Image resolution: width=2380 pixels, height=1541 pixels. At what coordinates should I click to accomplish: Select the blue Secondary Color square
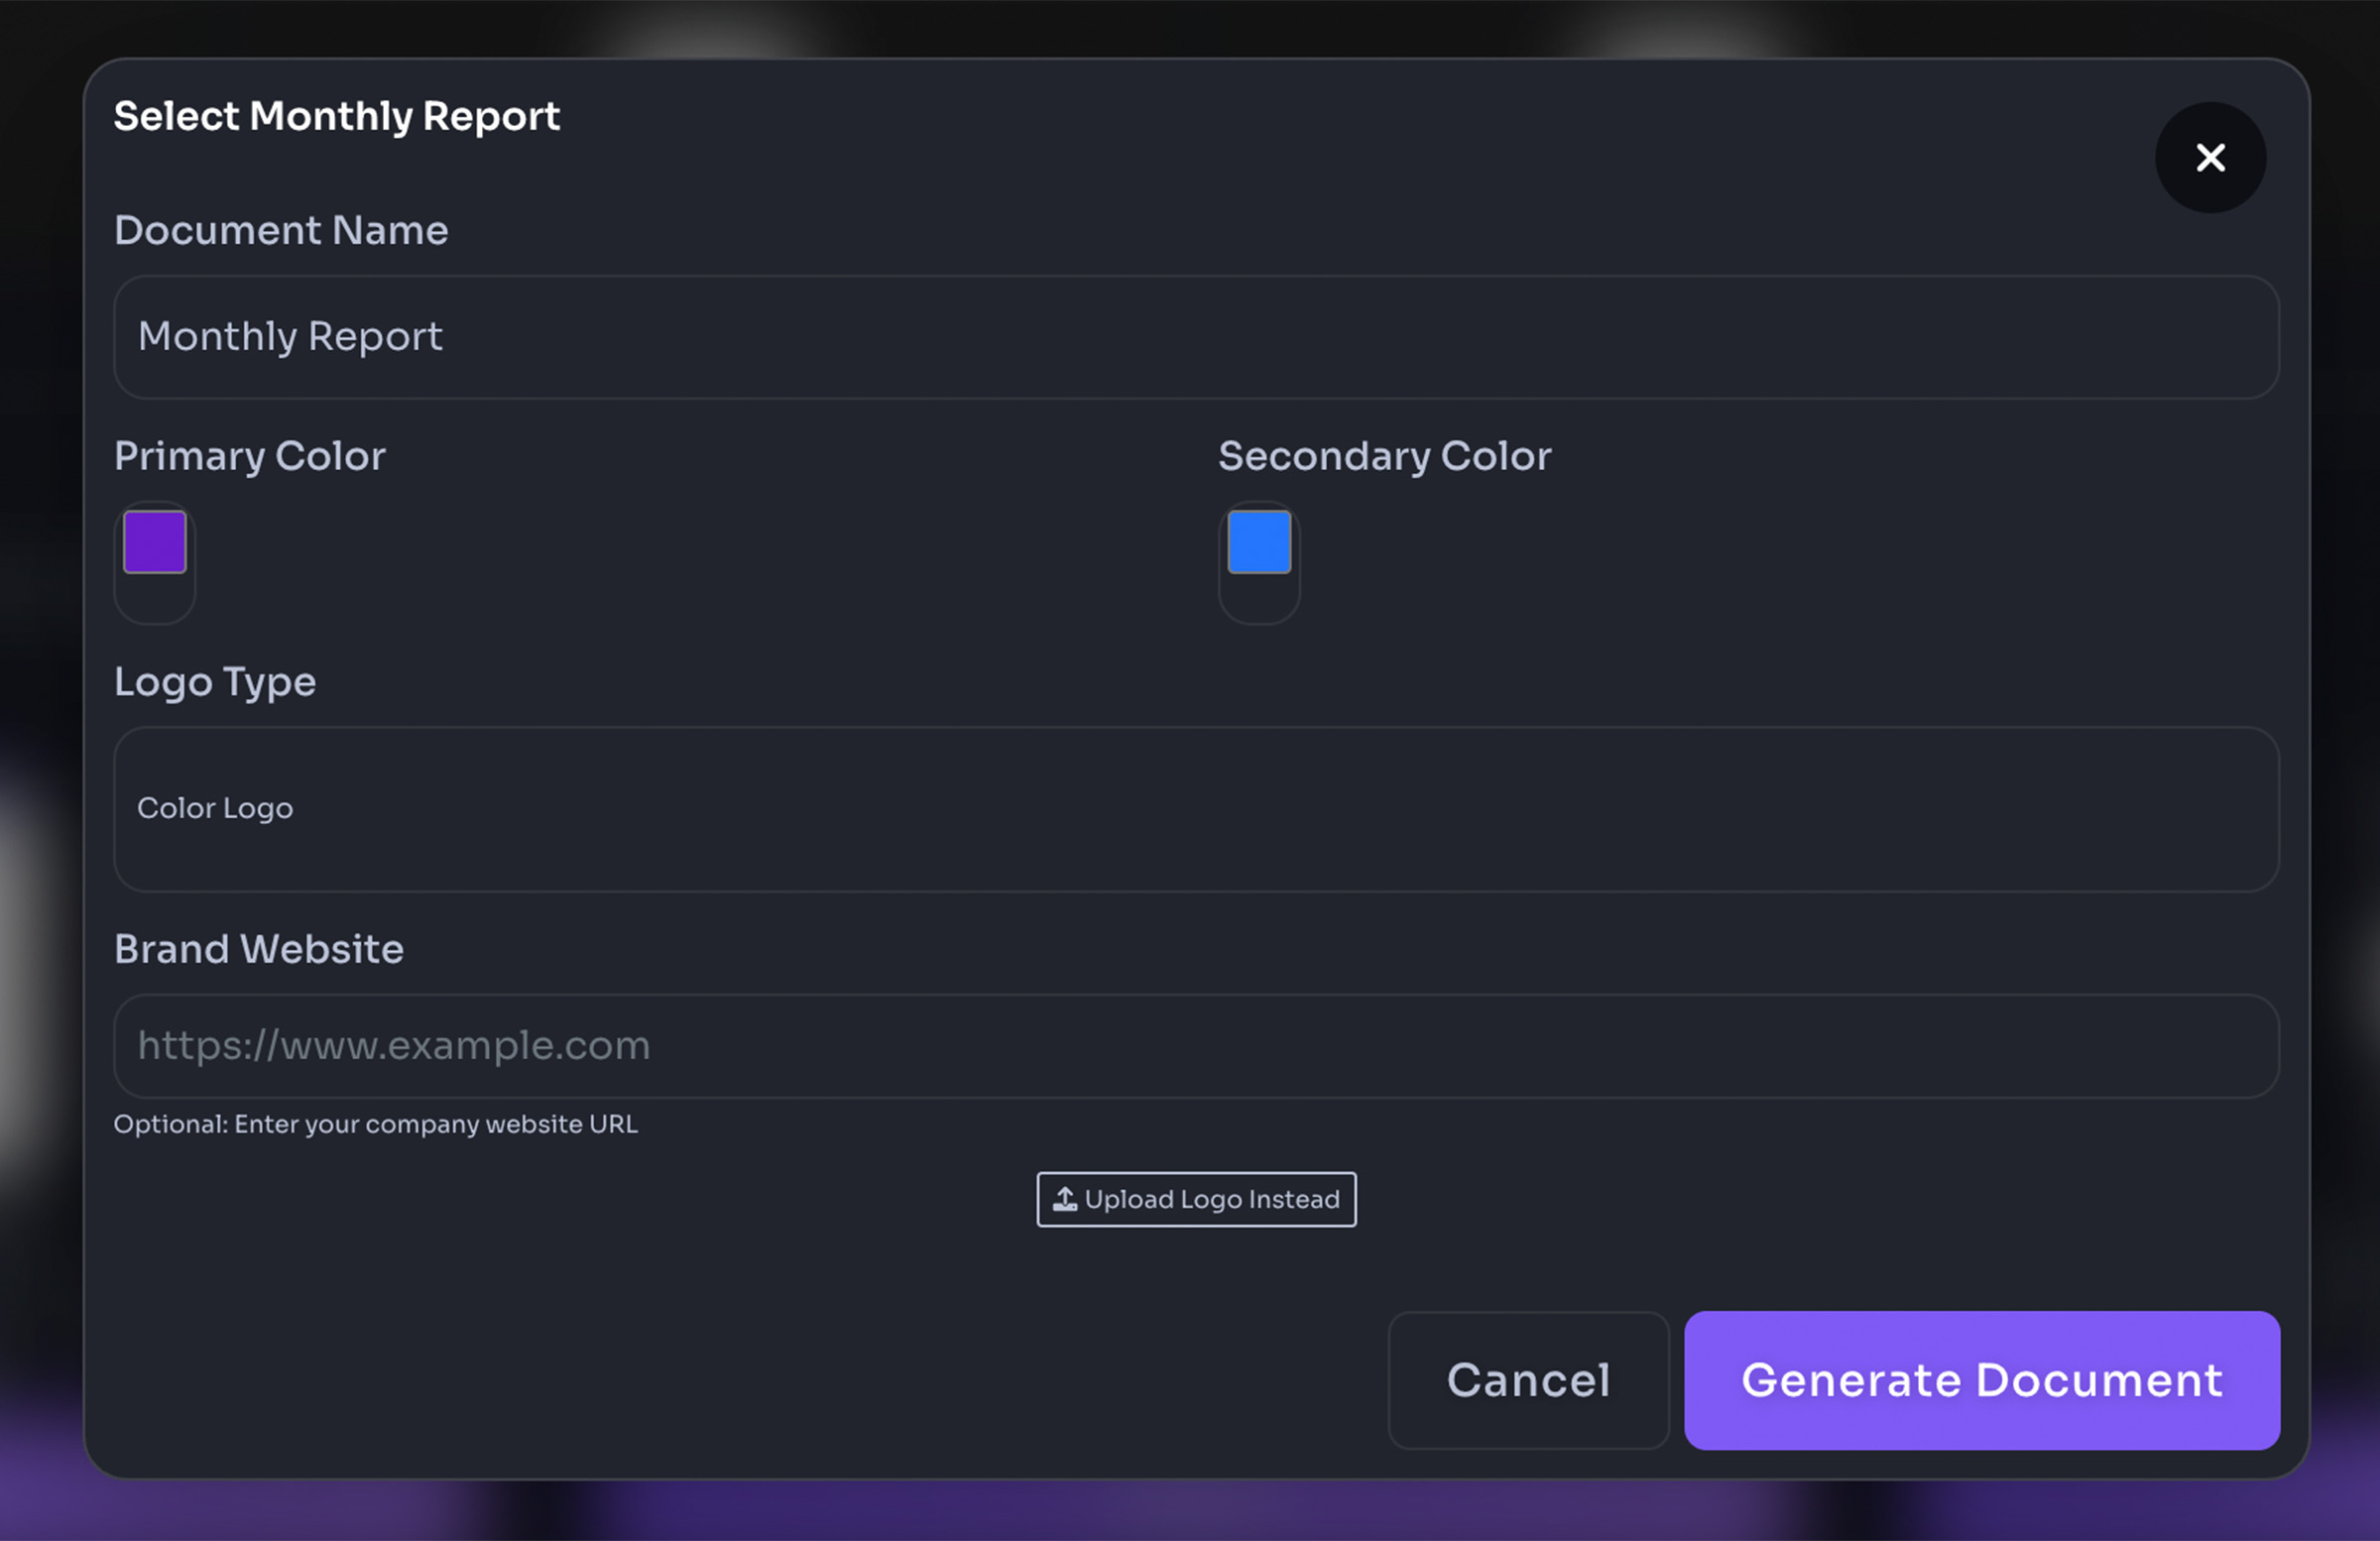tap(1258, 542)
